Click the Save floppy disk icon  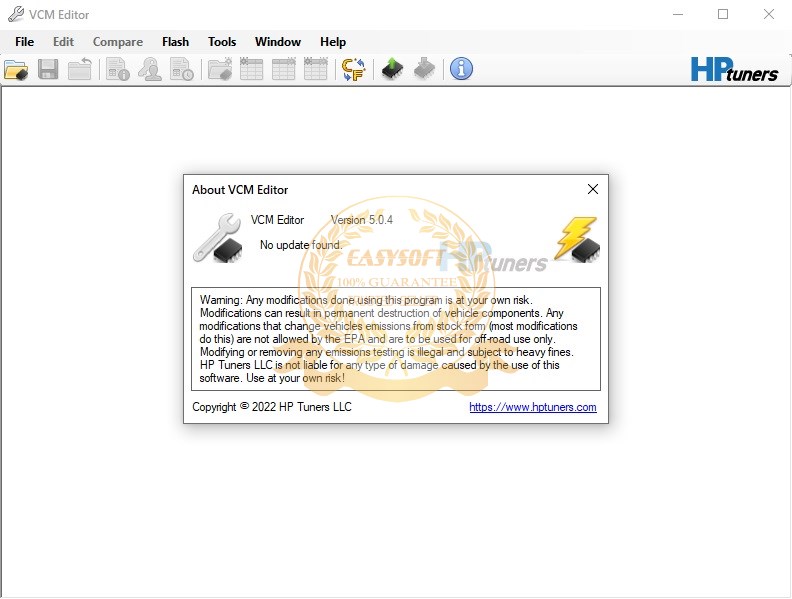point(48,69)
